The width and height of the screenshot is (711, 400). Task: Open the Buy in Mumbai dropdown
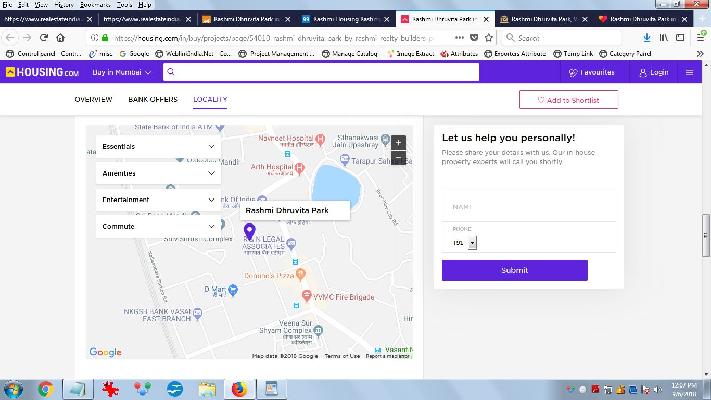click(121, 73)
